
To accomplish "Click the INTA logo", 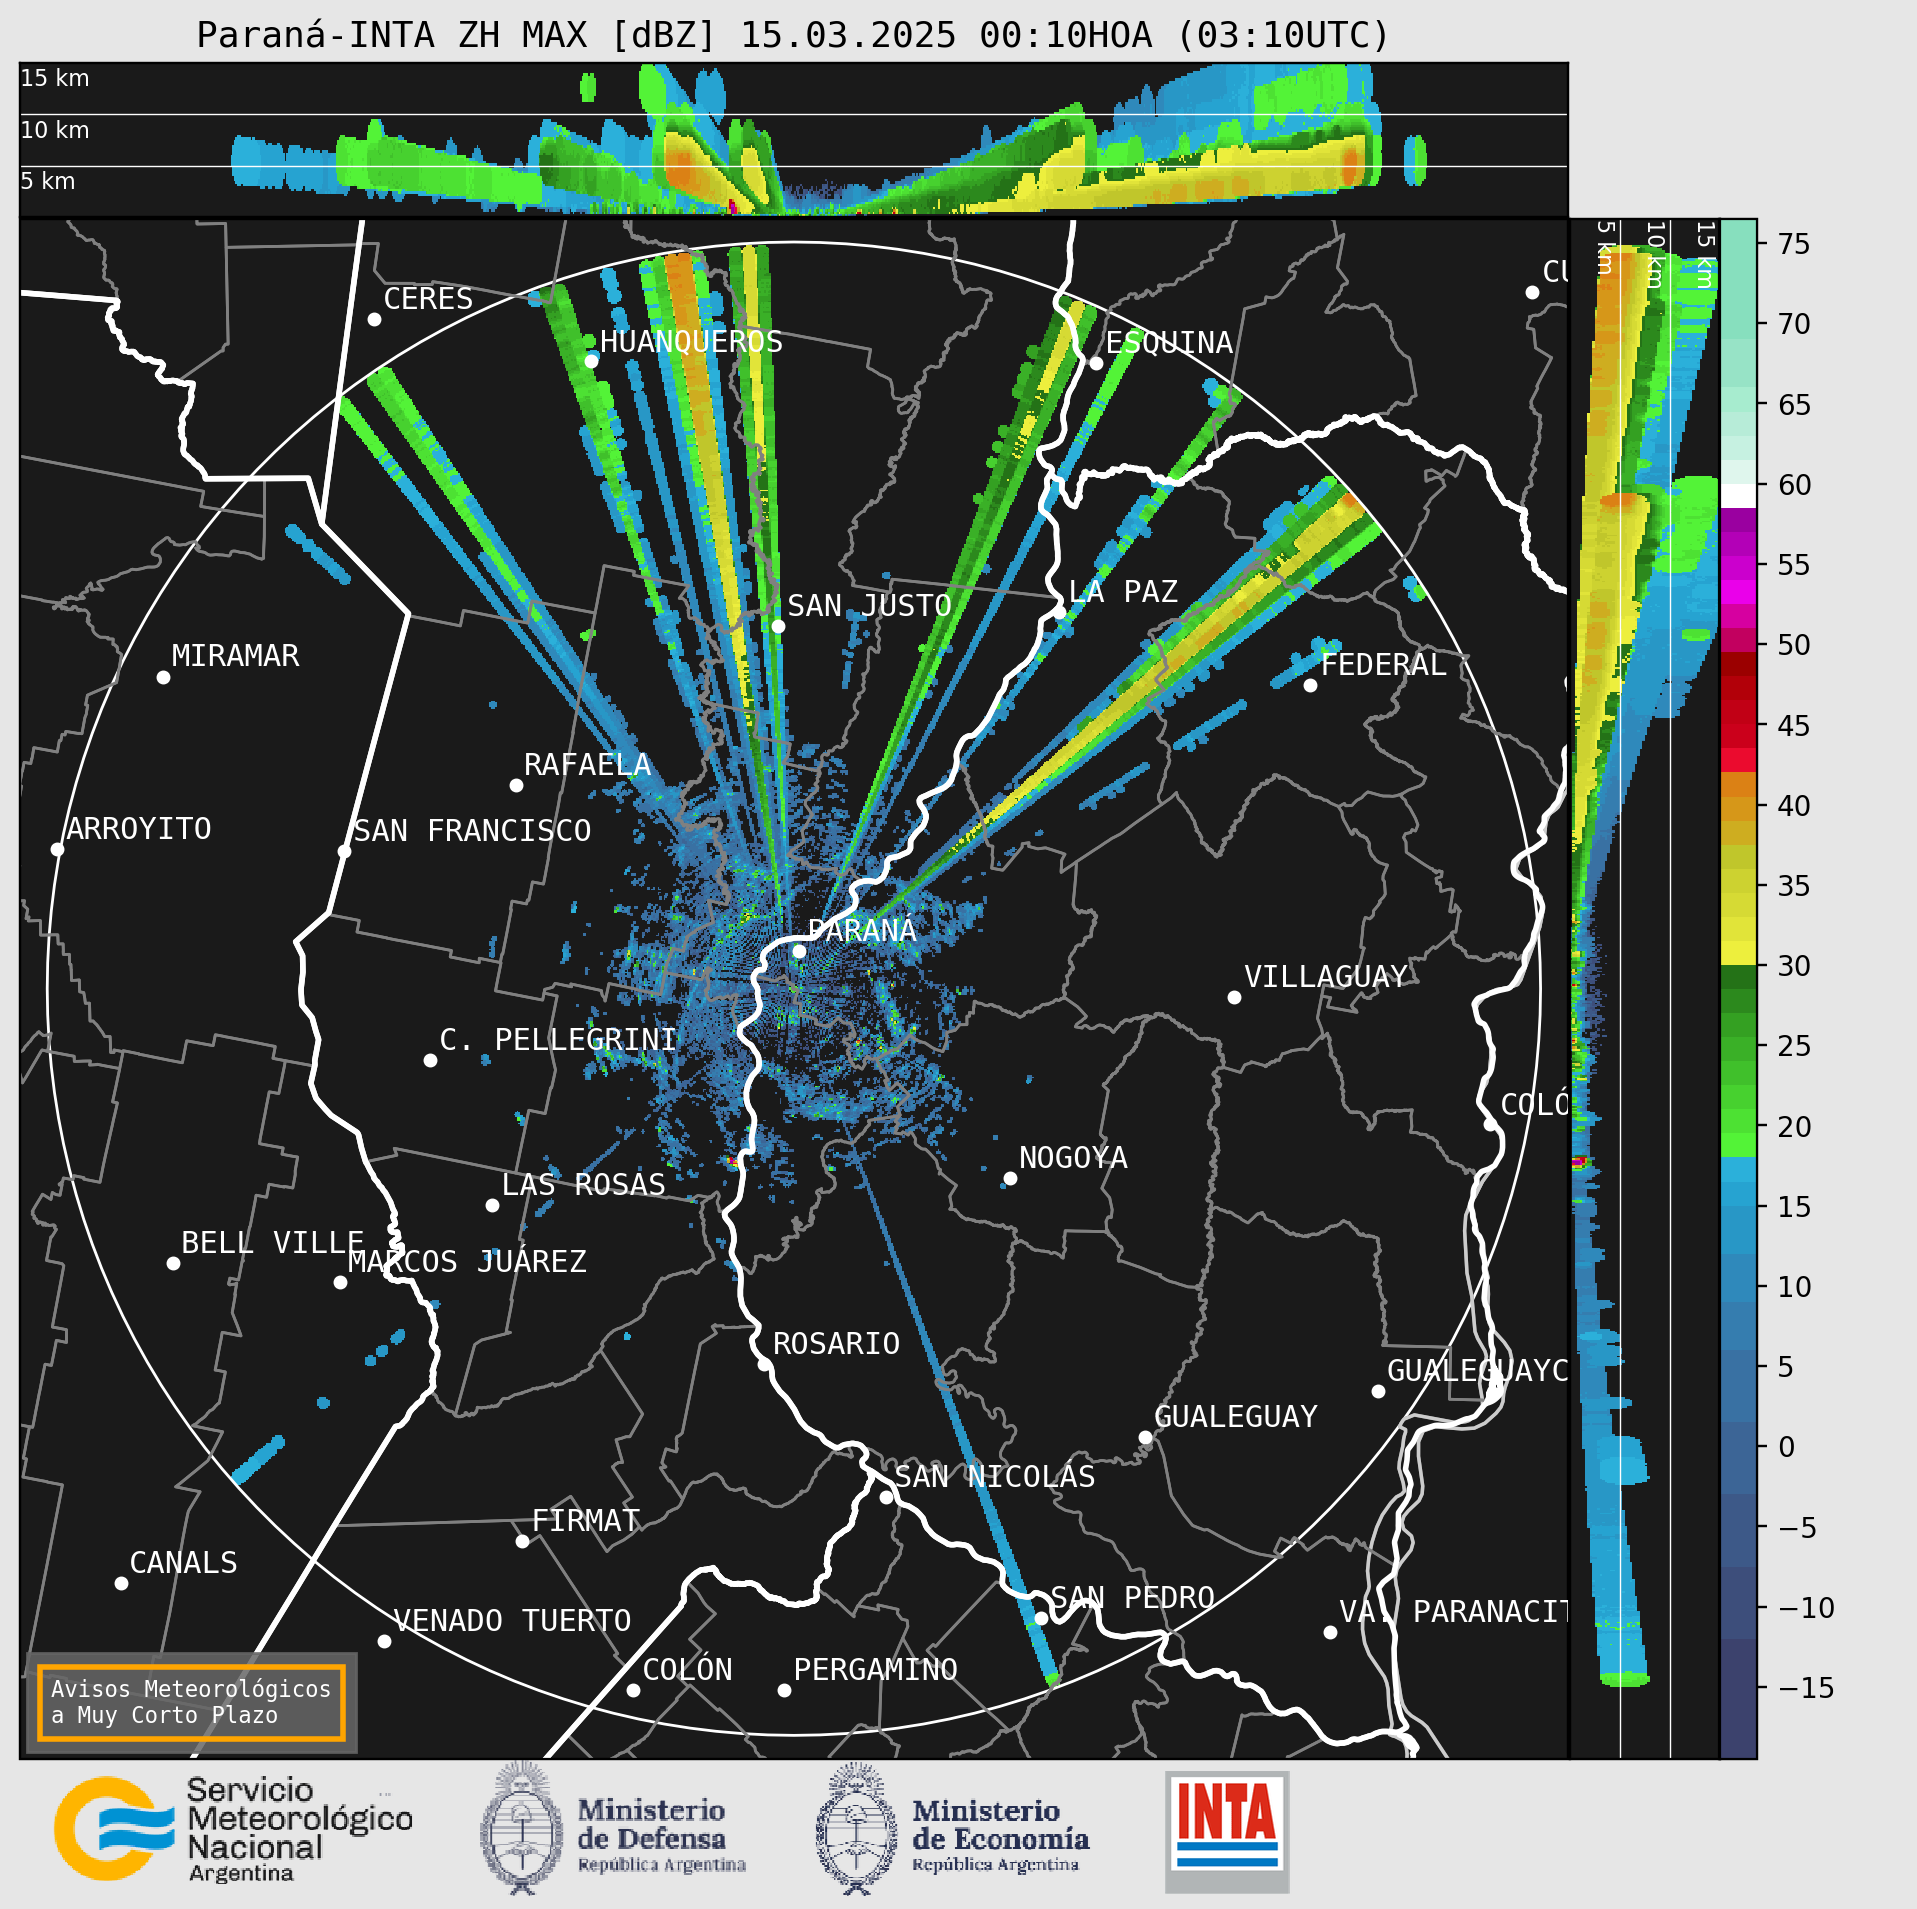I will click(x=1227, y=1831).
